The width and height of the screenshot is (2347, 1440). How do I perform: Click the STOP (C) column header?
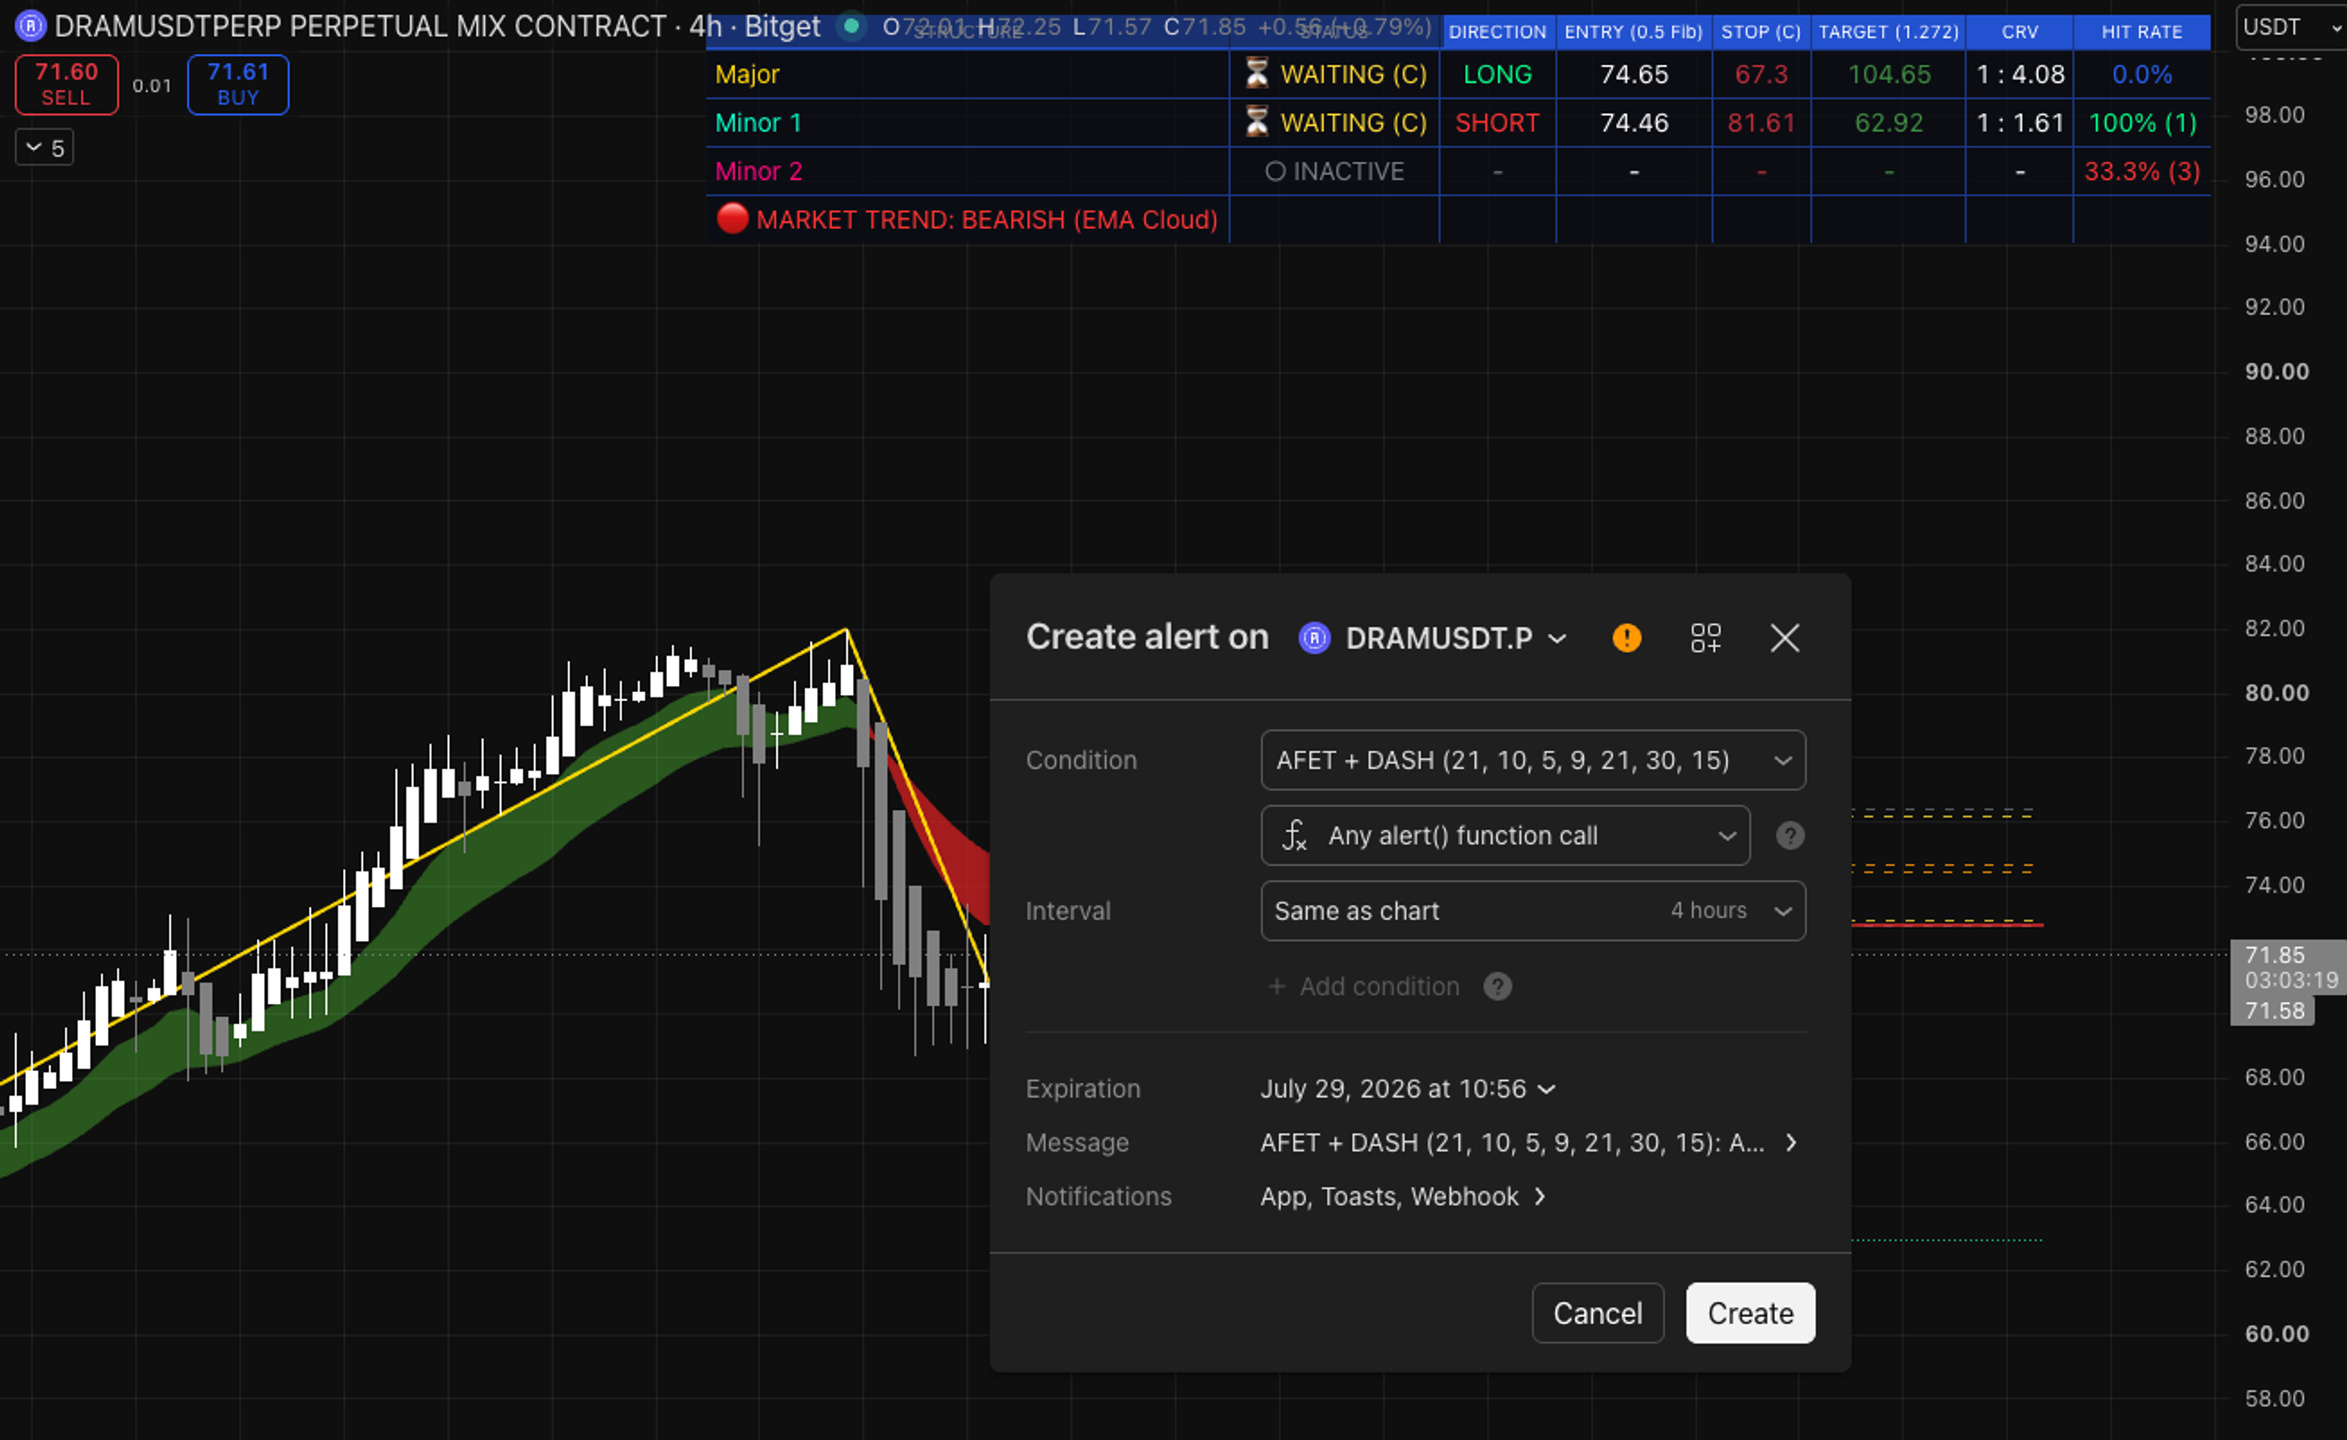point(1761,32)
